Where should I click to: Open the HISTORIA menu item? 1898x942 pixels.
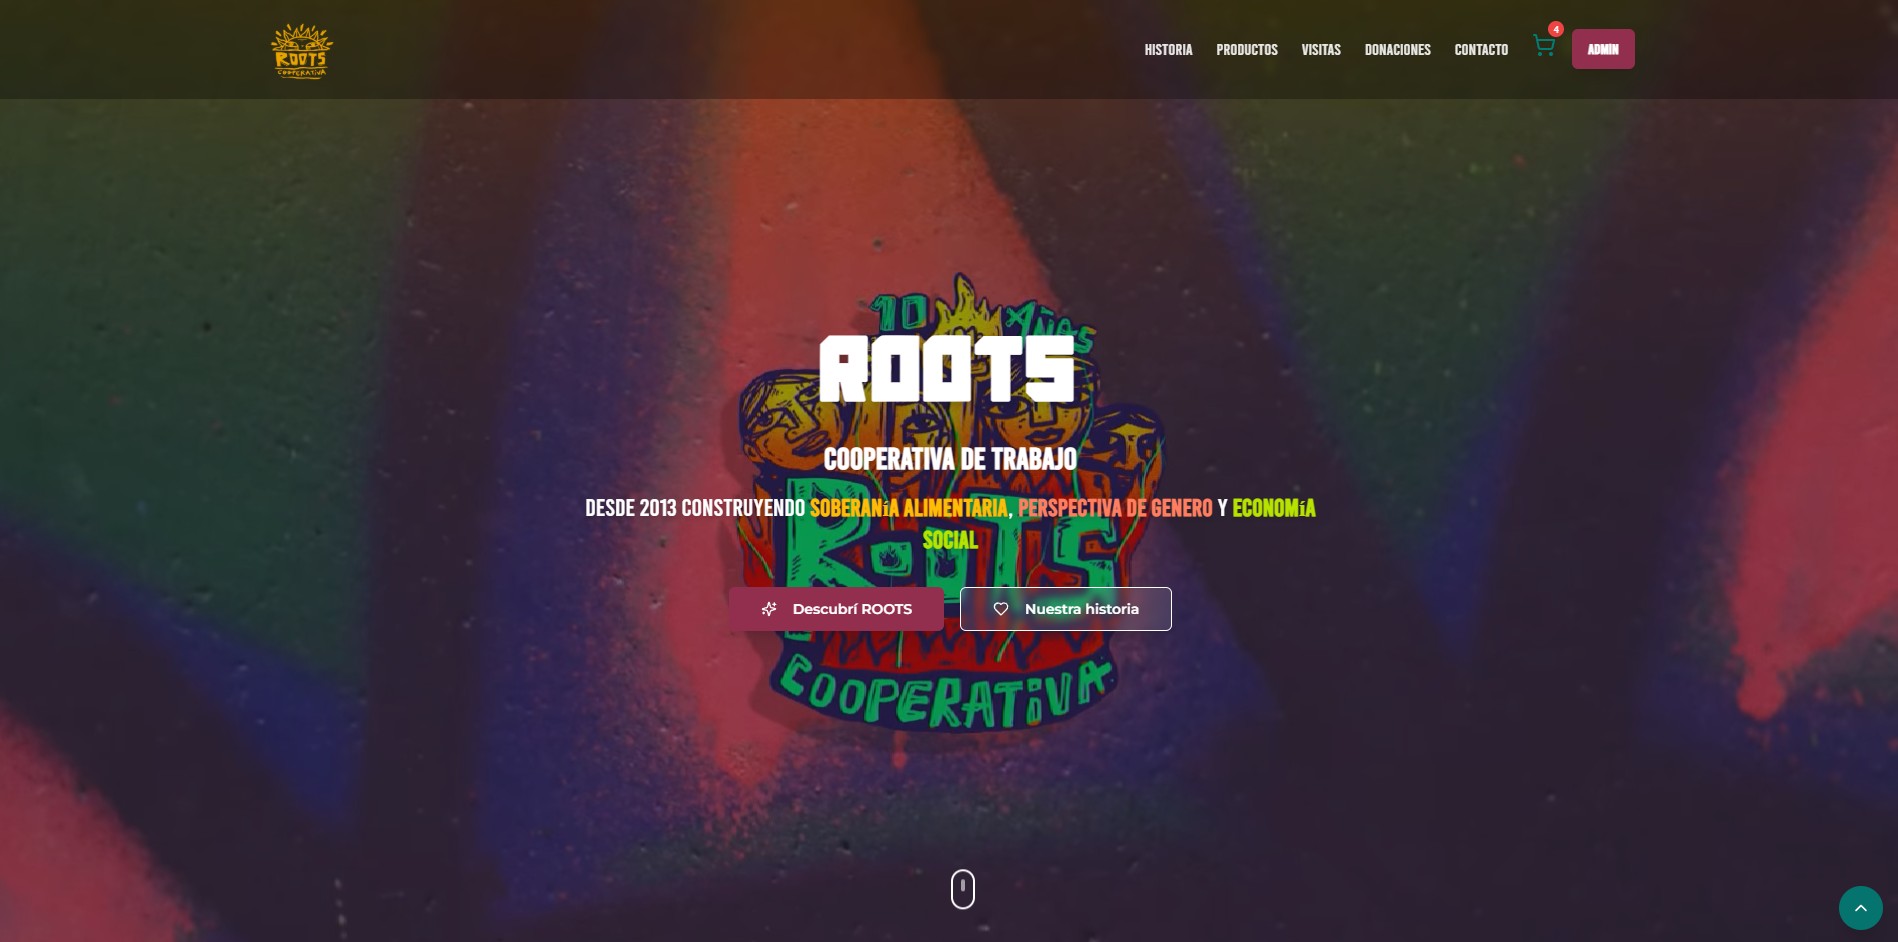coord(1168,50)
